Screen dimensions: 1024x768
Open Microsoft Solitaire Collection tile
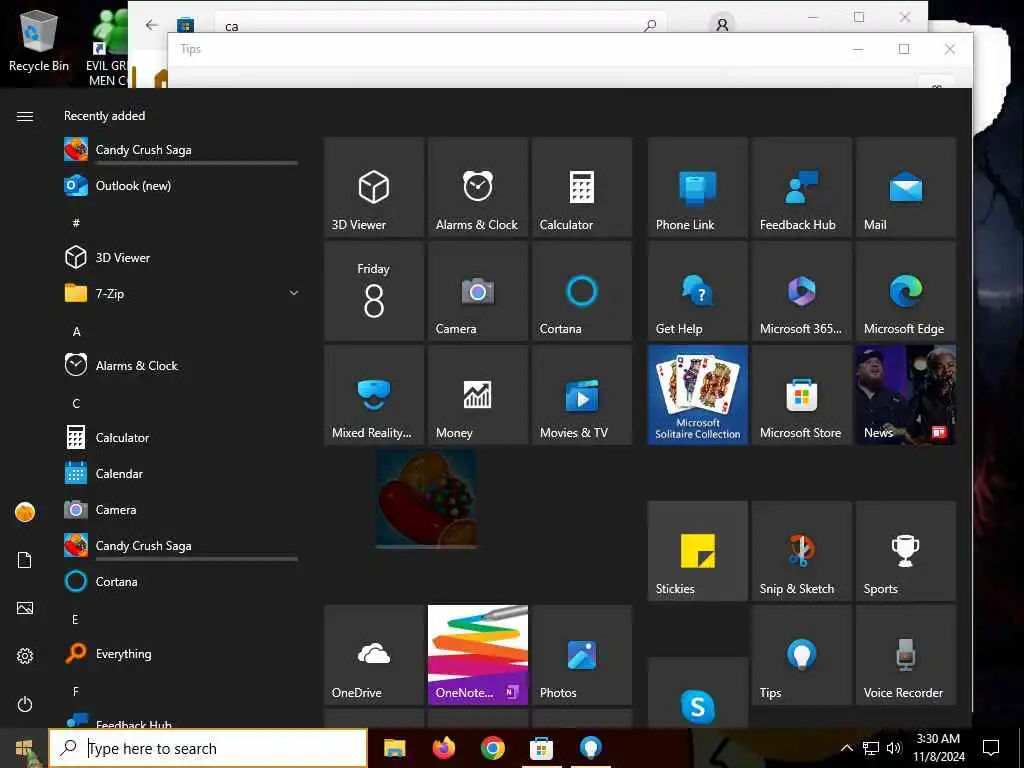click(697, 395)
